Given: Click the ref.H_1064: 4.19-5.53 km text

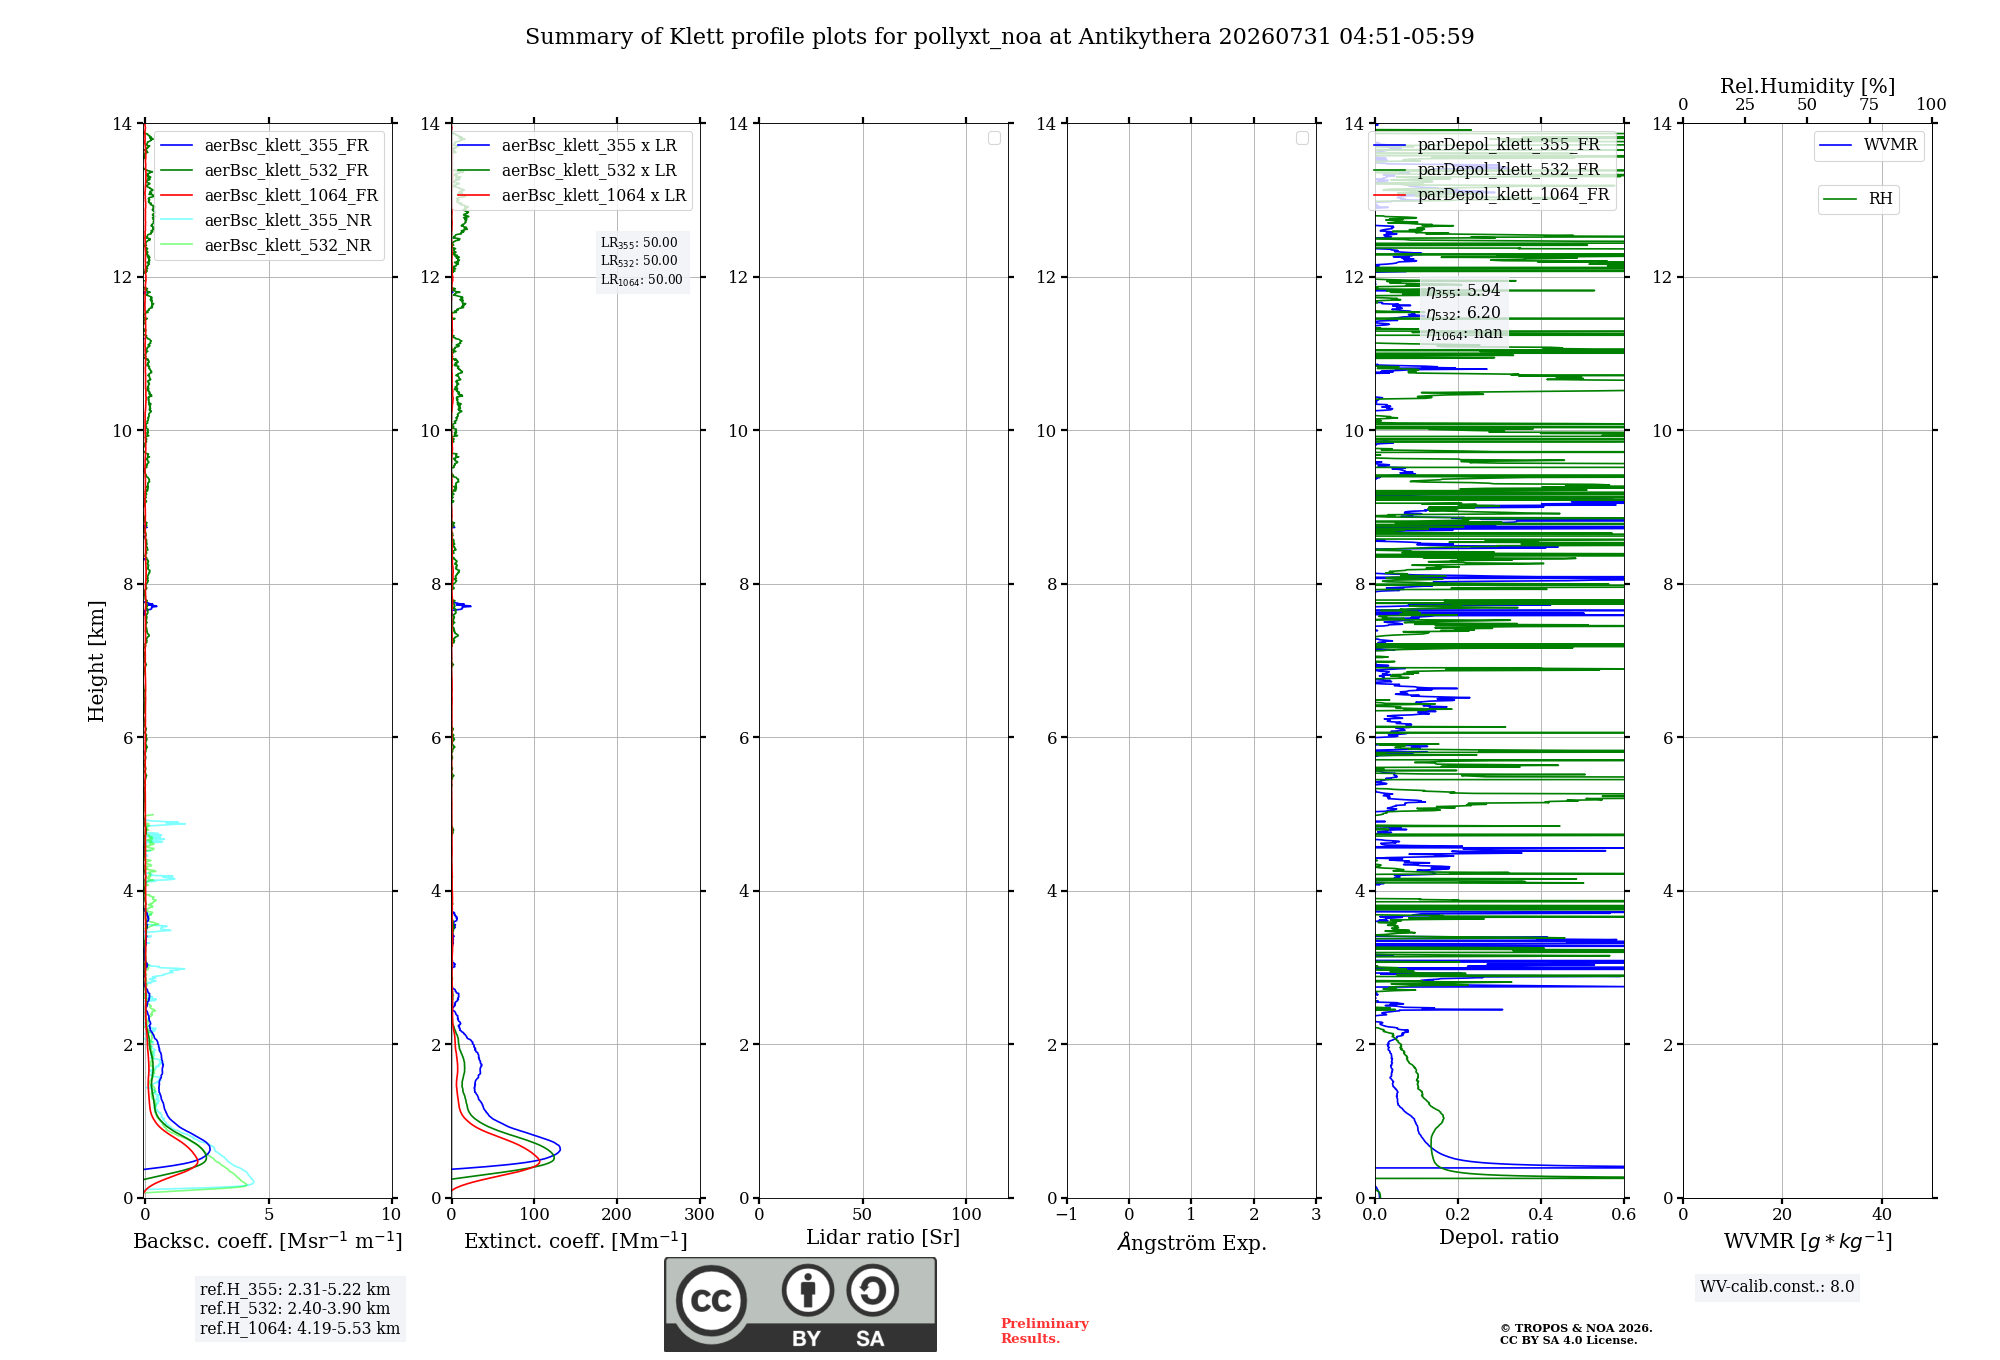Looking at the screenshot, I should [x=300, y=1329].
